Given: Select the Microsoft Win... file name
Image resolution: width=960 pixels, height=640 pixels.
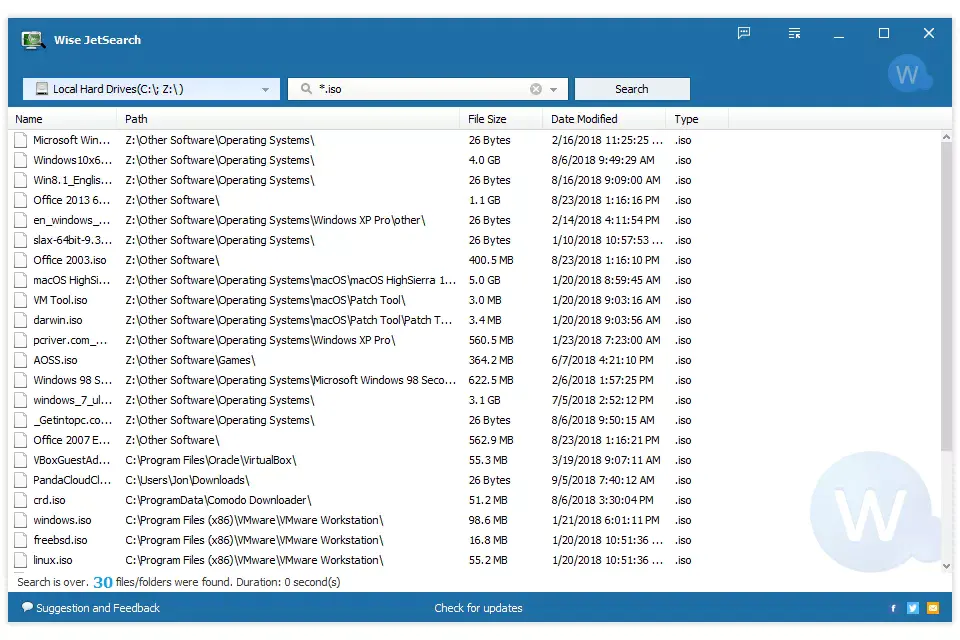Looking at the screenshot, I should tap(72, 140).
